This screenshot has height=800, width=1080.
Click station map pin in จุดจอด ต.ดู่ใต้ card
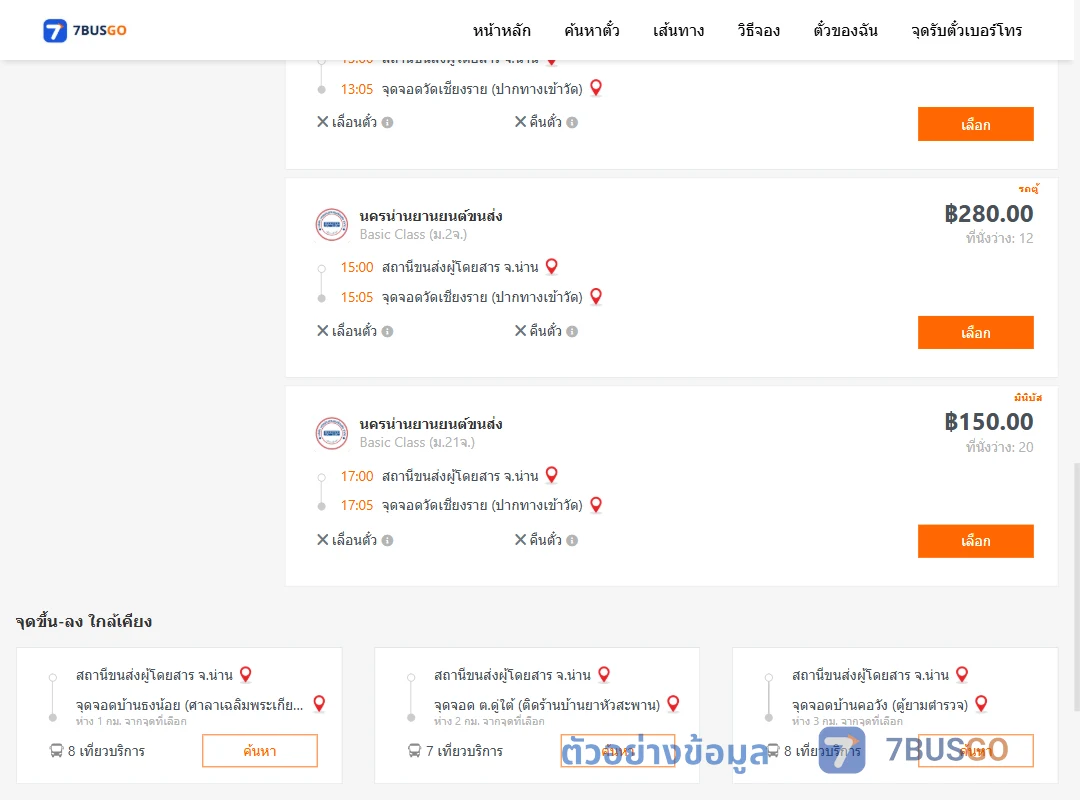[604, 675]
